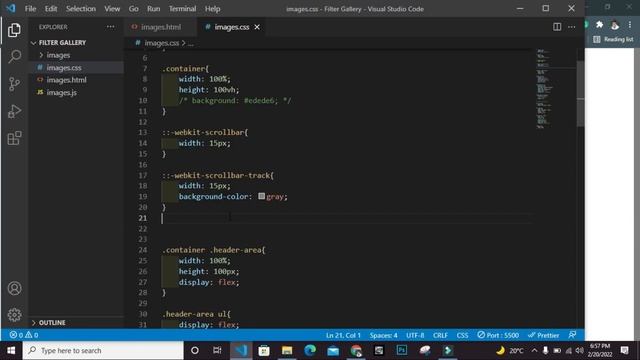This screenshot has width=640, height=360.
Task: Close the images.css tab
Action: point(257,27)
